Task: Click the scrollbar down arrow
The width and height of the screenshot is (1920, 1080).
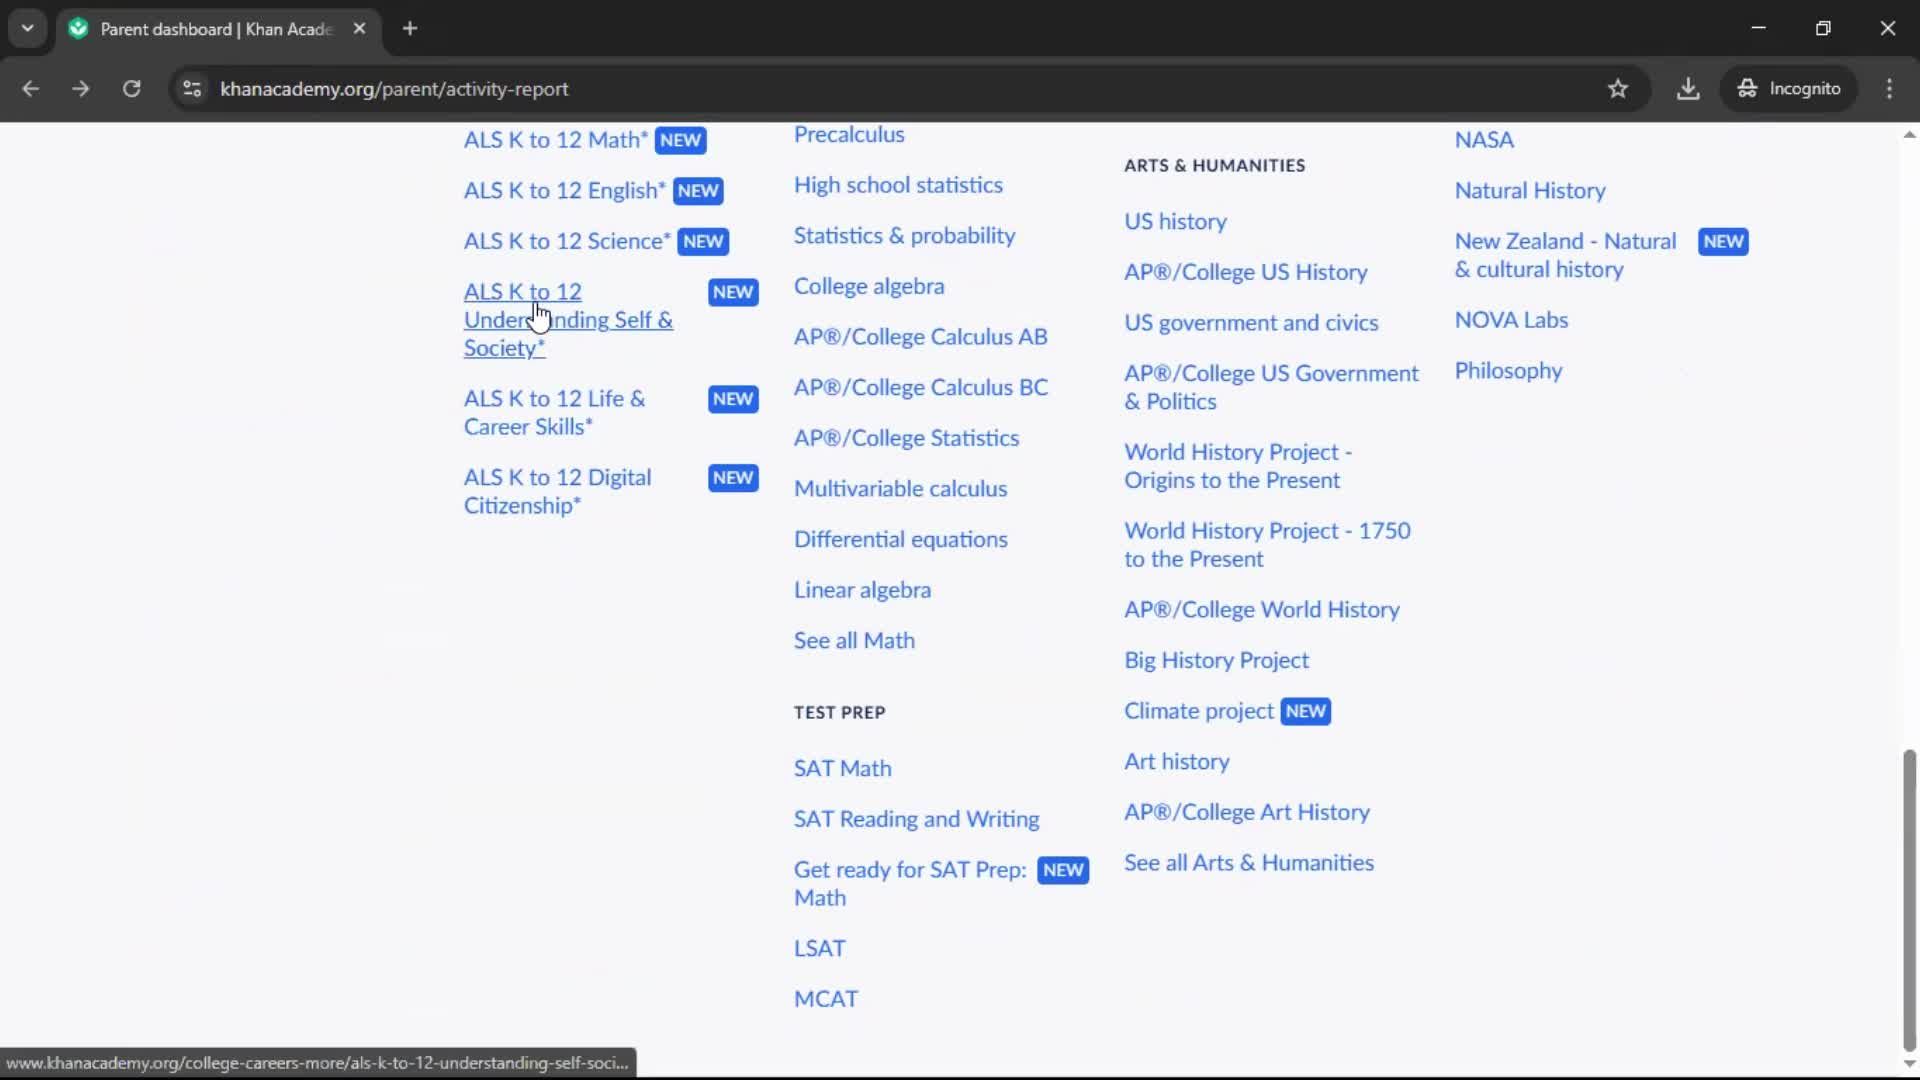Action: coord(1909,1064)
